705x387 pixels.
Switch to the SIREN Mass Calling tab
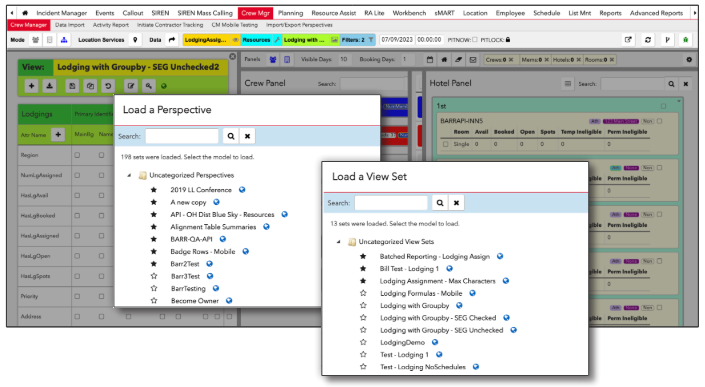(x=205, y=13)
